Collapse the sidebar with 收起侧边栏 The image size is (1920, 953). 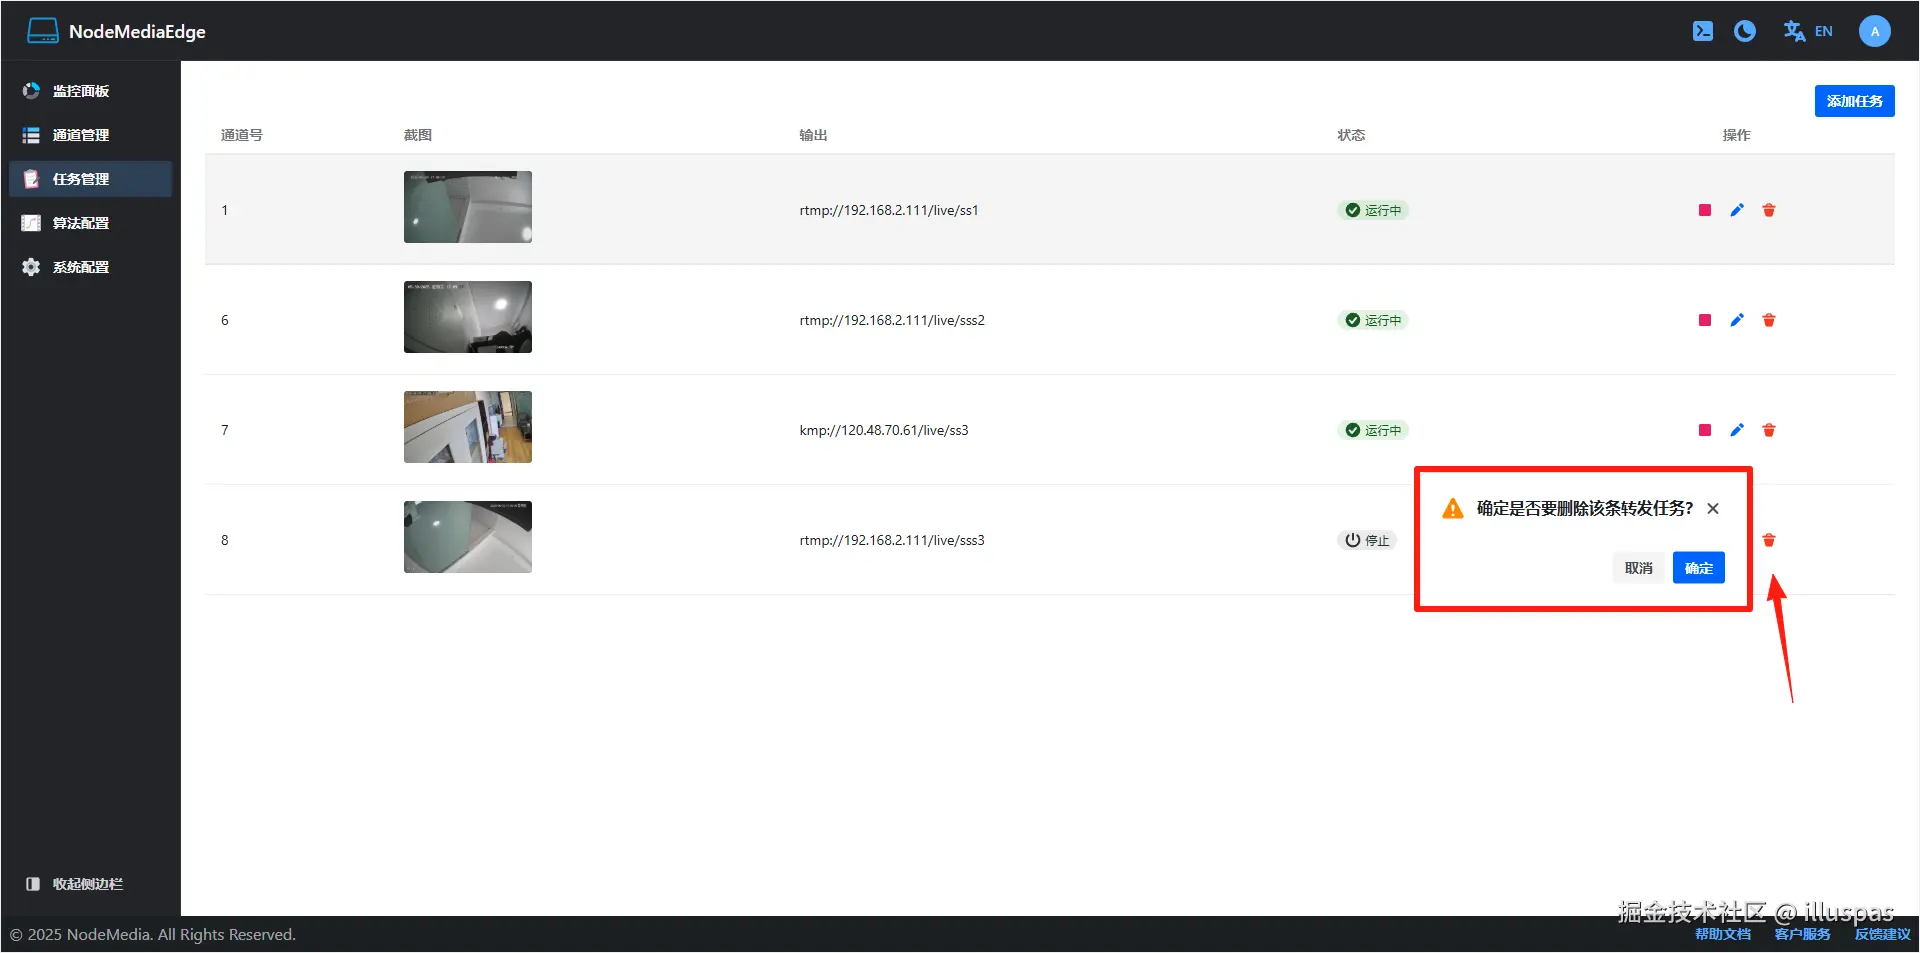[75, 884]
